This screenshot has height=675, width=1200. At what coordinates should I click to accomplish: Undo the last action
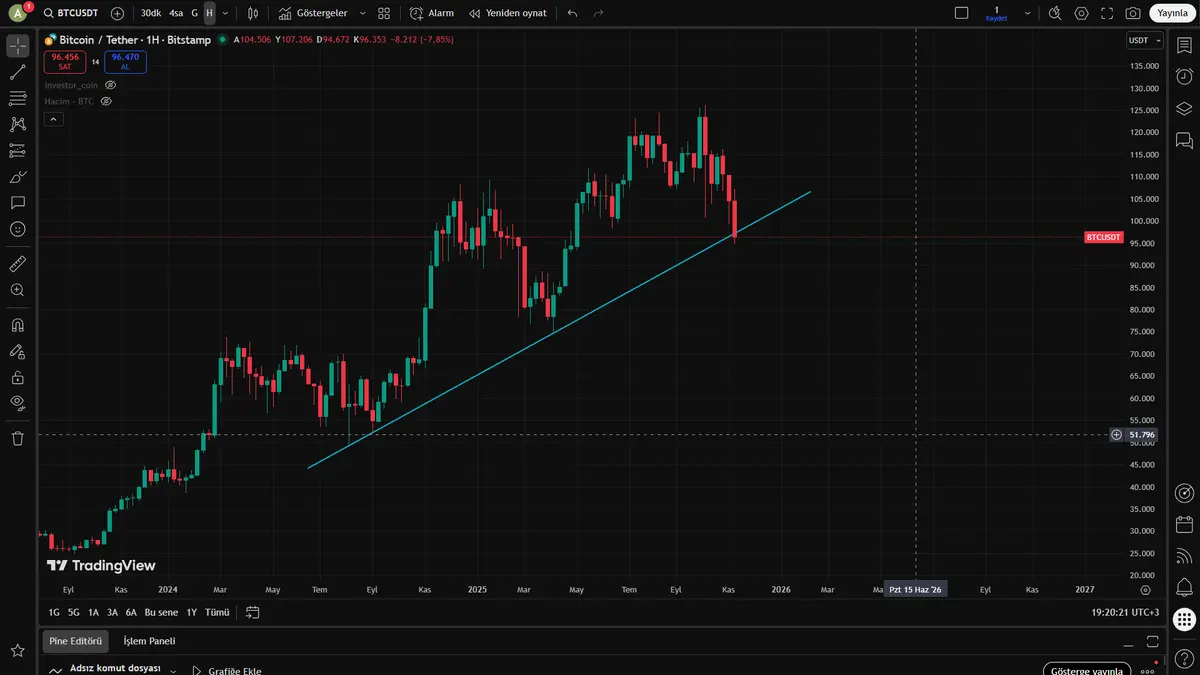572,13
